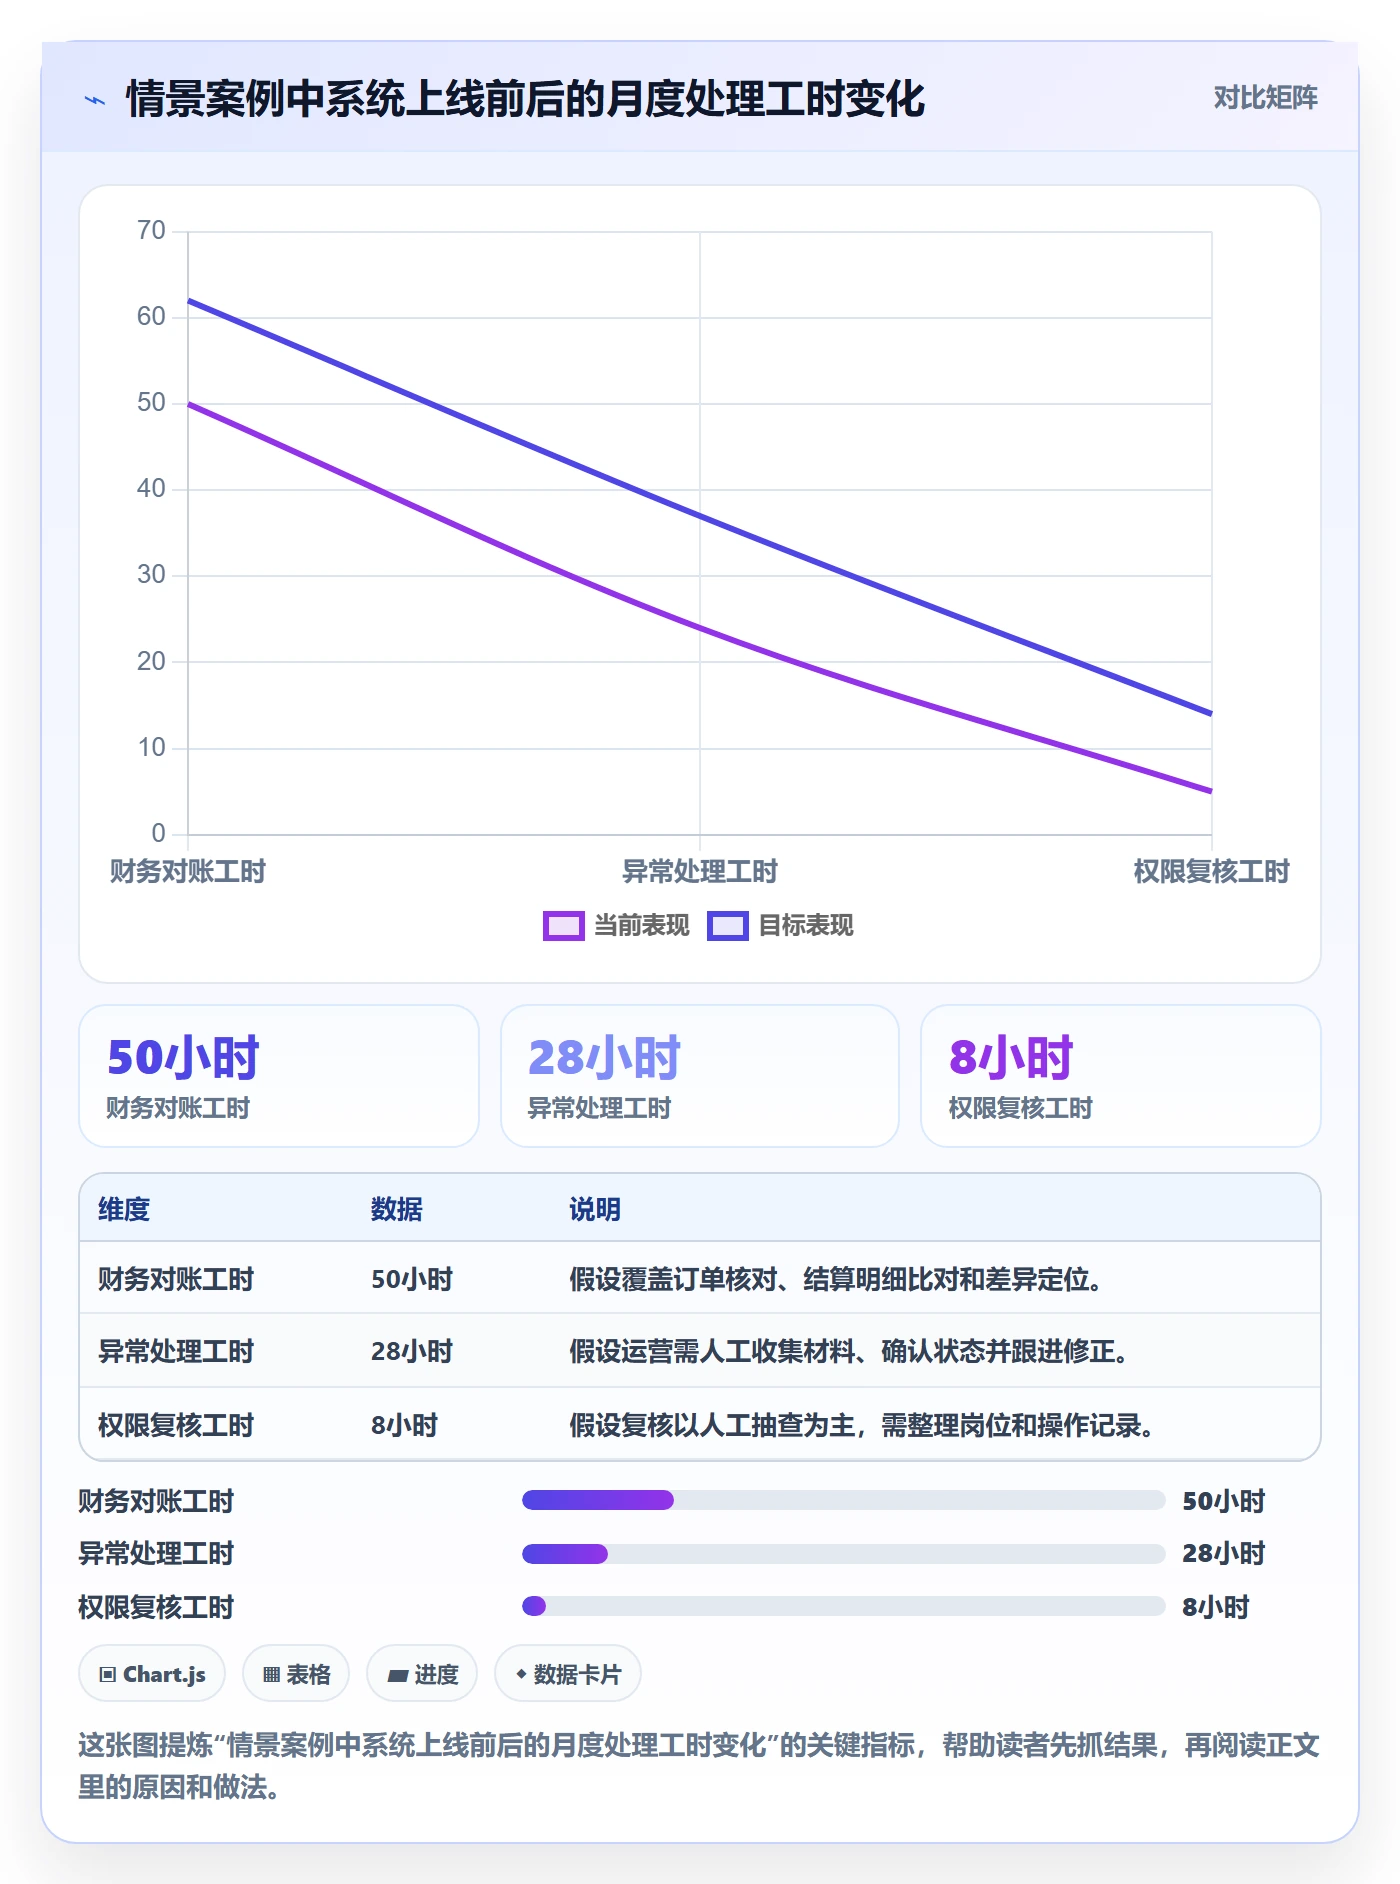Select the 表格 tag chip
This screenshot has height=1884, width=1400.
pyautogui.click(x=296, y=1674)
